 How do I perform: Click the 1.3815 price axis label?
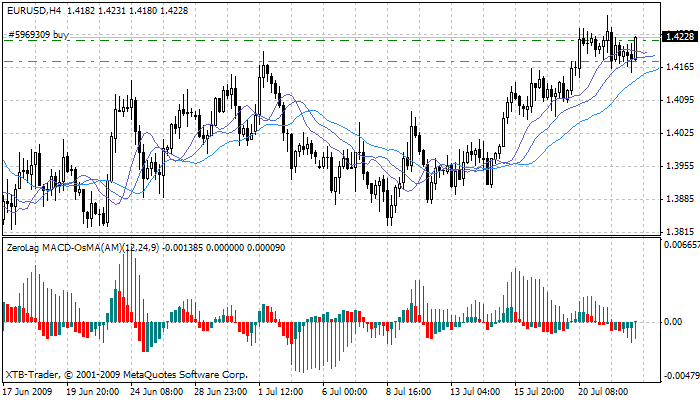[x=679, y=231]
